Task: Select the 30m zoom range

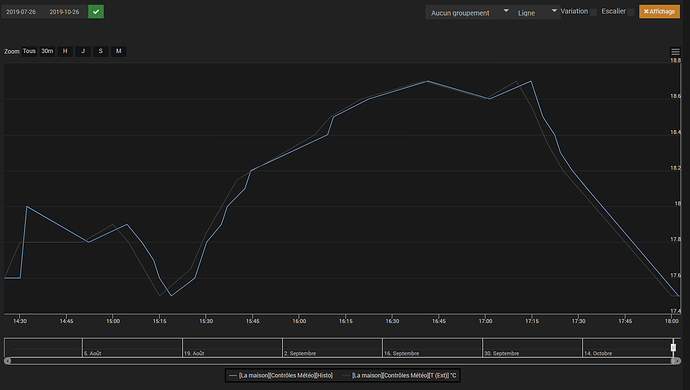Action: [x=47, y=51]
